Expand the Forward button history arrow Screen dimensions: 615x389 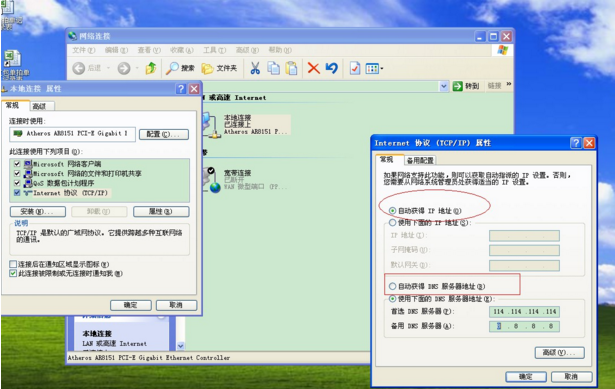pos(137,68)
